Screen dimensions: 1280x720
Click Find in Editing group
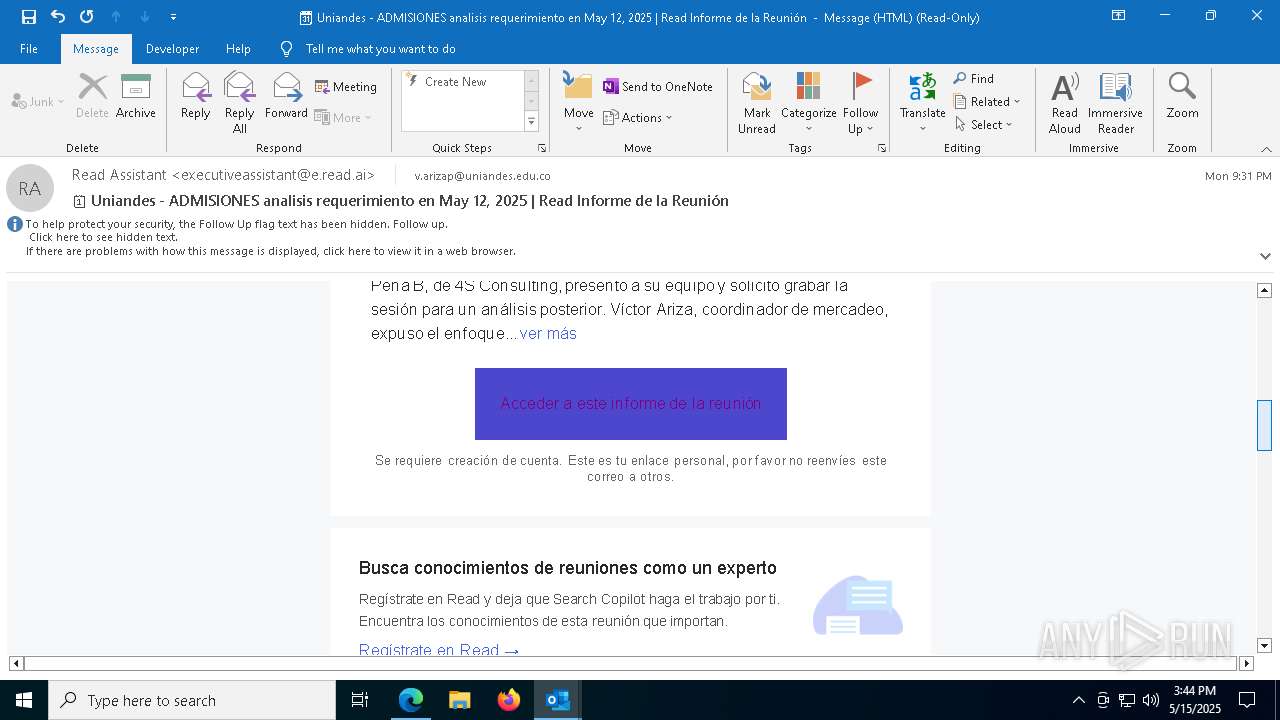coord(974,79)
